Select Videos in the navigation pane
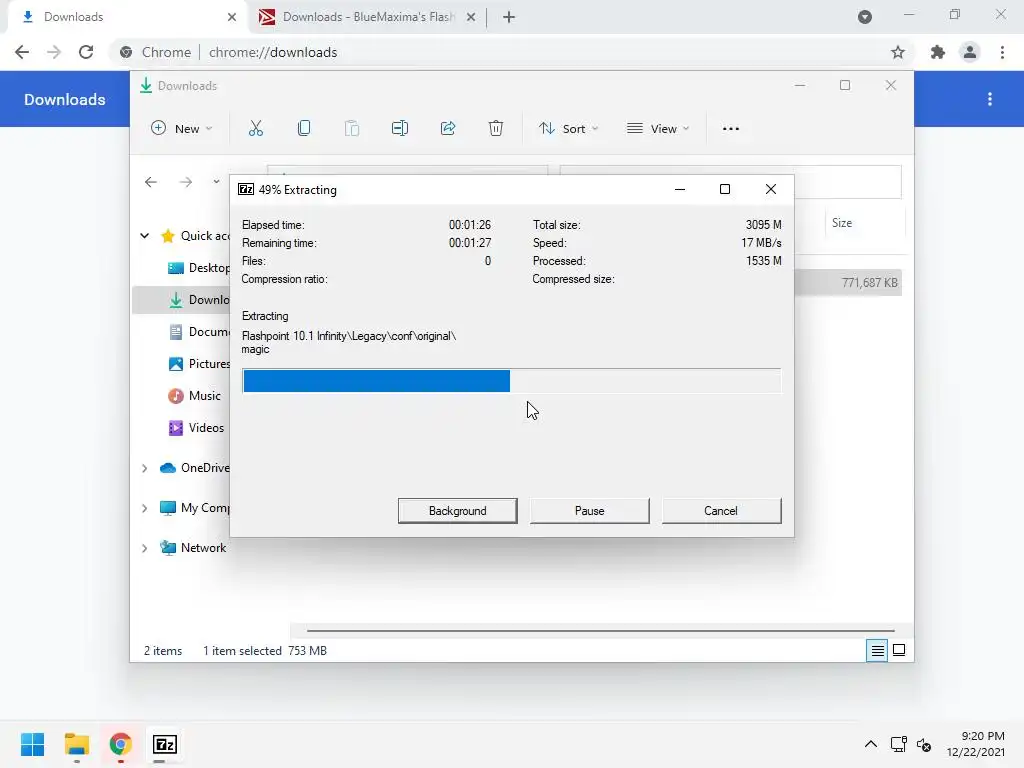 (196, 428)
